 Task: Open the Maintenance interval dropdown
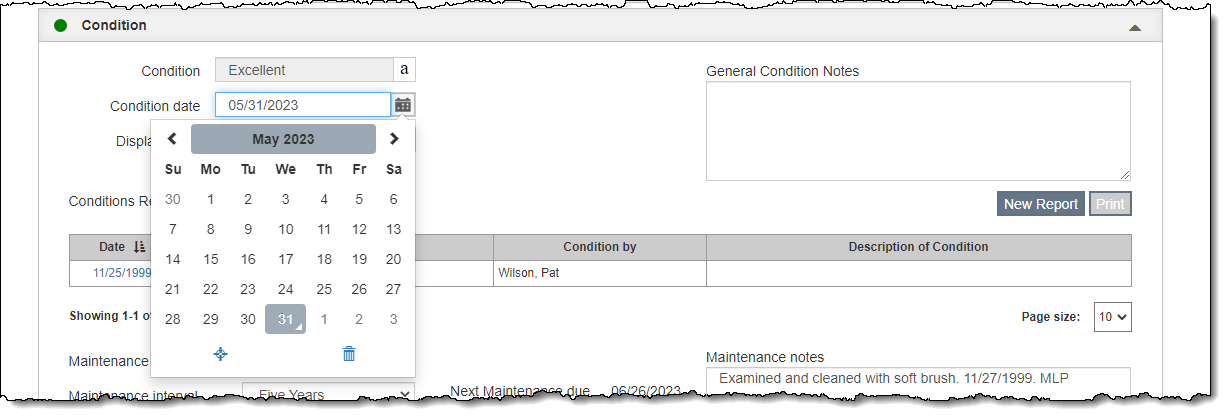(x=328, y=395)
